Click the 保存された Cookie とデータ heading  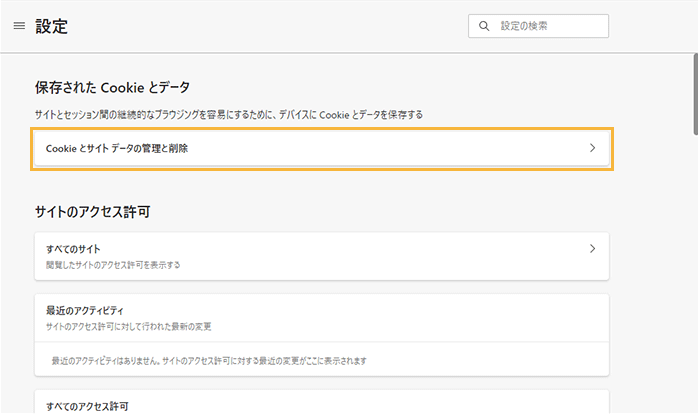pos(112,88)
